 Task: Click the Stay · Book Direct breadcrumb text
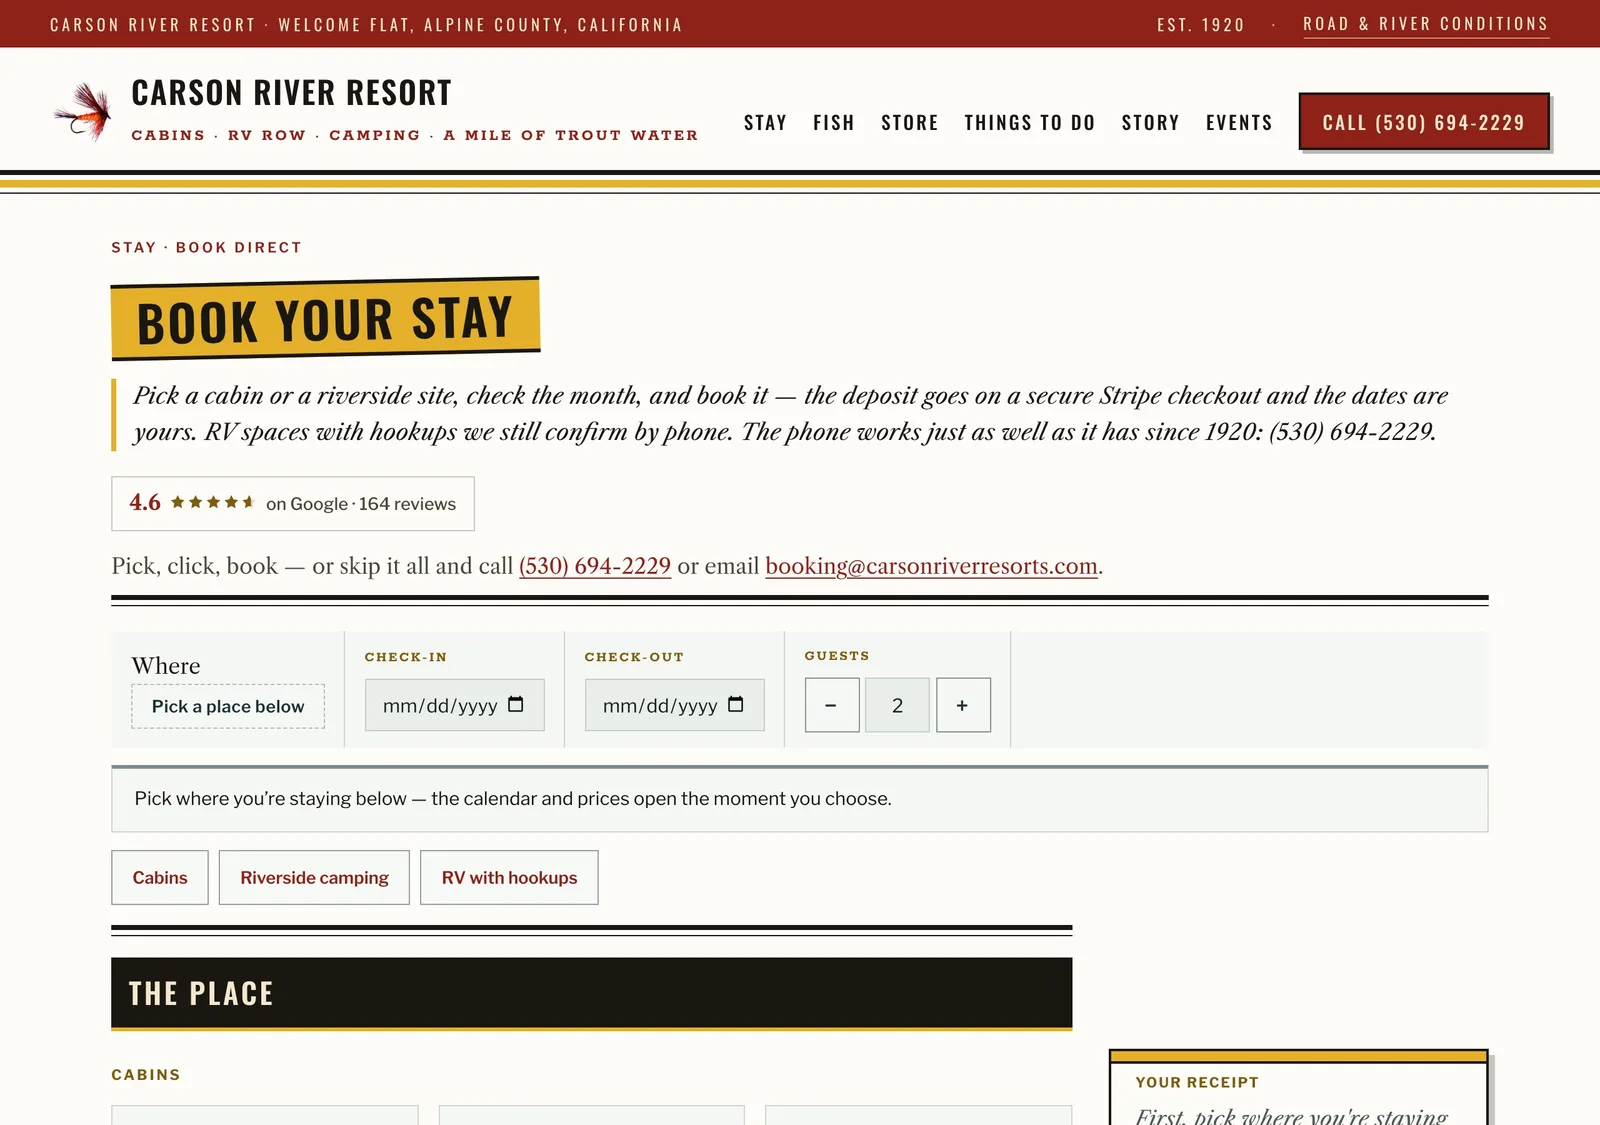click(206, 247)
